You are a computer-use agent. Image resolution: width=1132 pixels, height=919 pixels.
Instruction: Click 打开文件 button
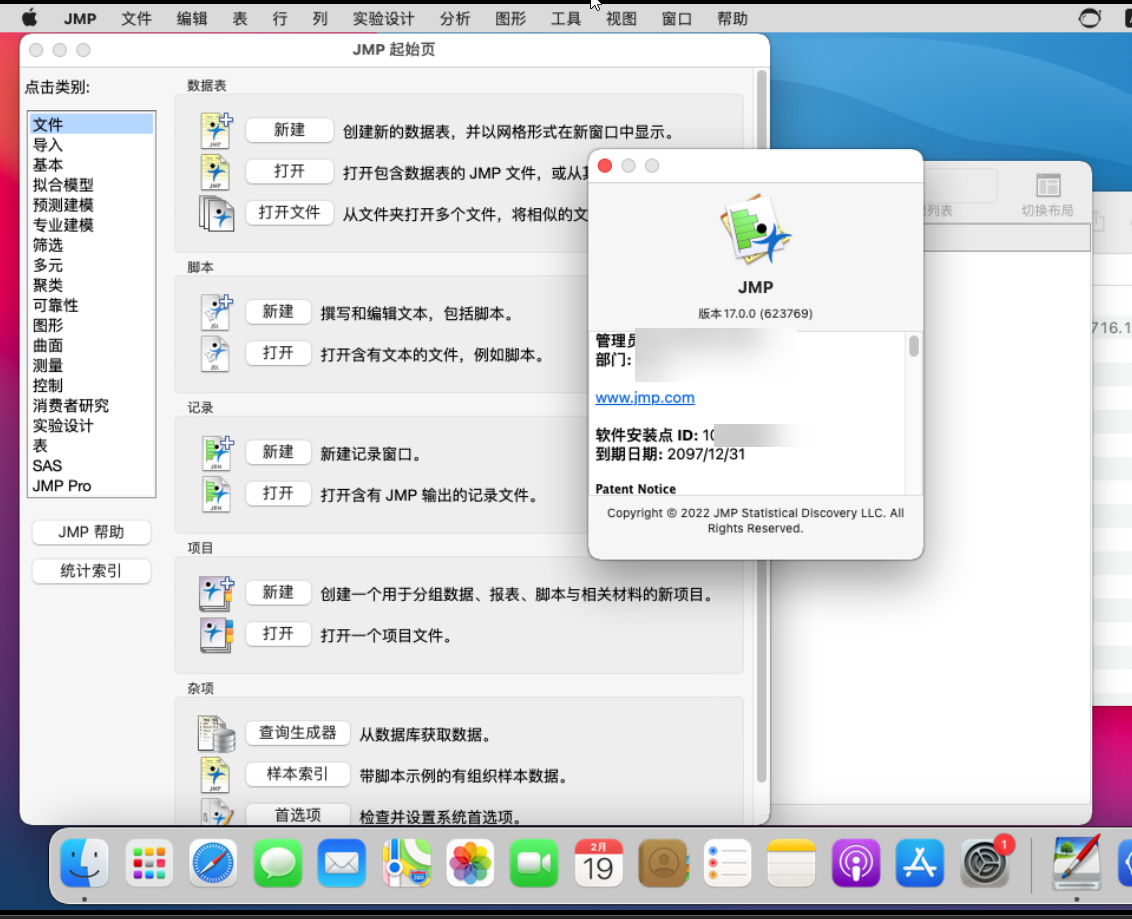tap(289, 212)
